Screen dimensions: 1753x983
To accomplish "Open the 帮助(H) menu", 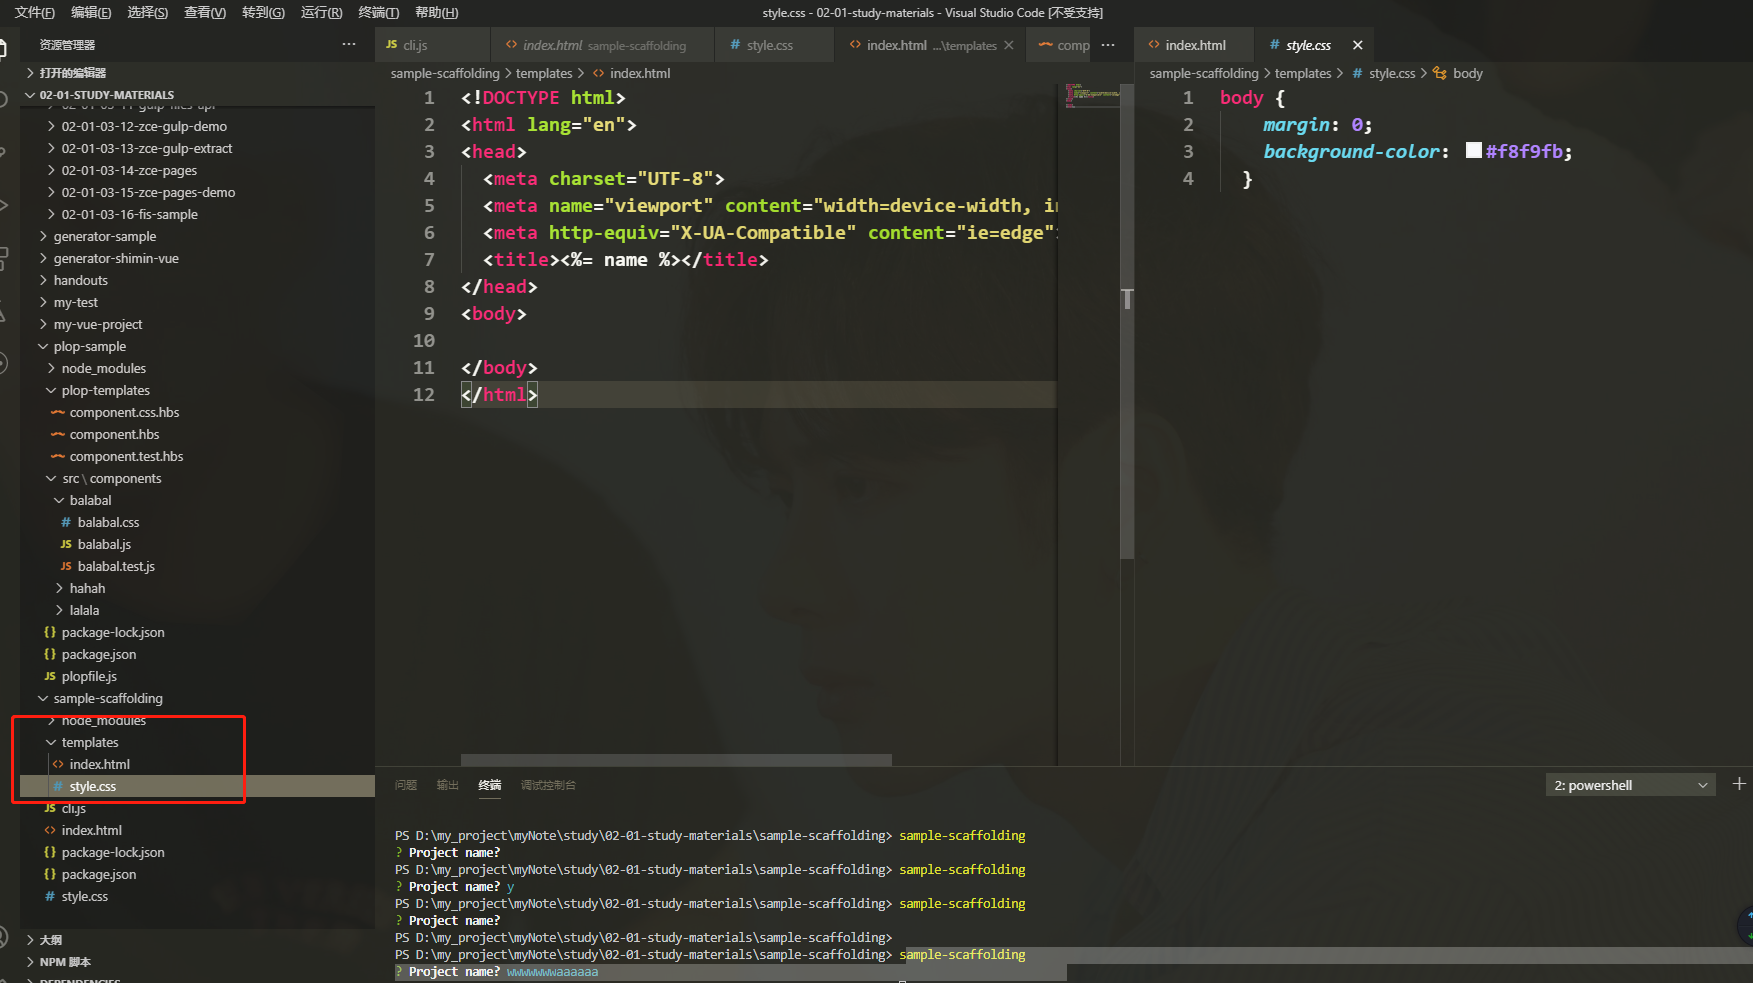I will click(437, 12).
